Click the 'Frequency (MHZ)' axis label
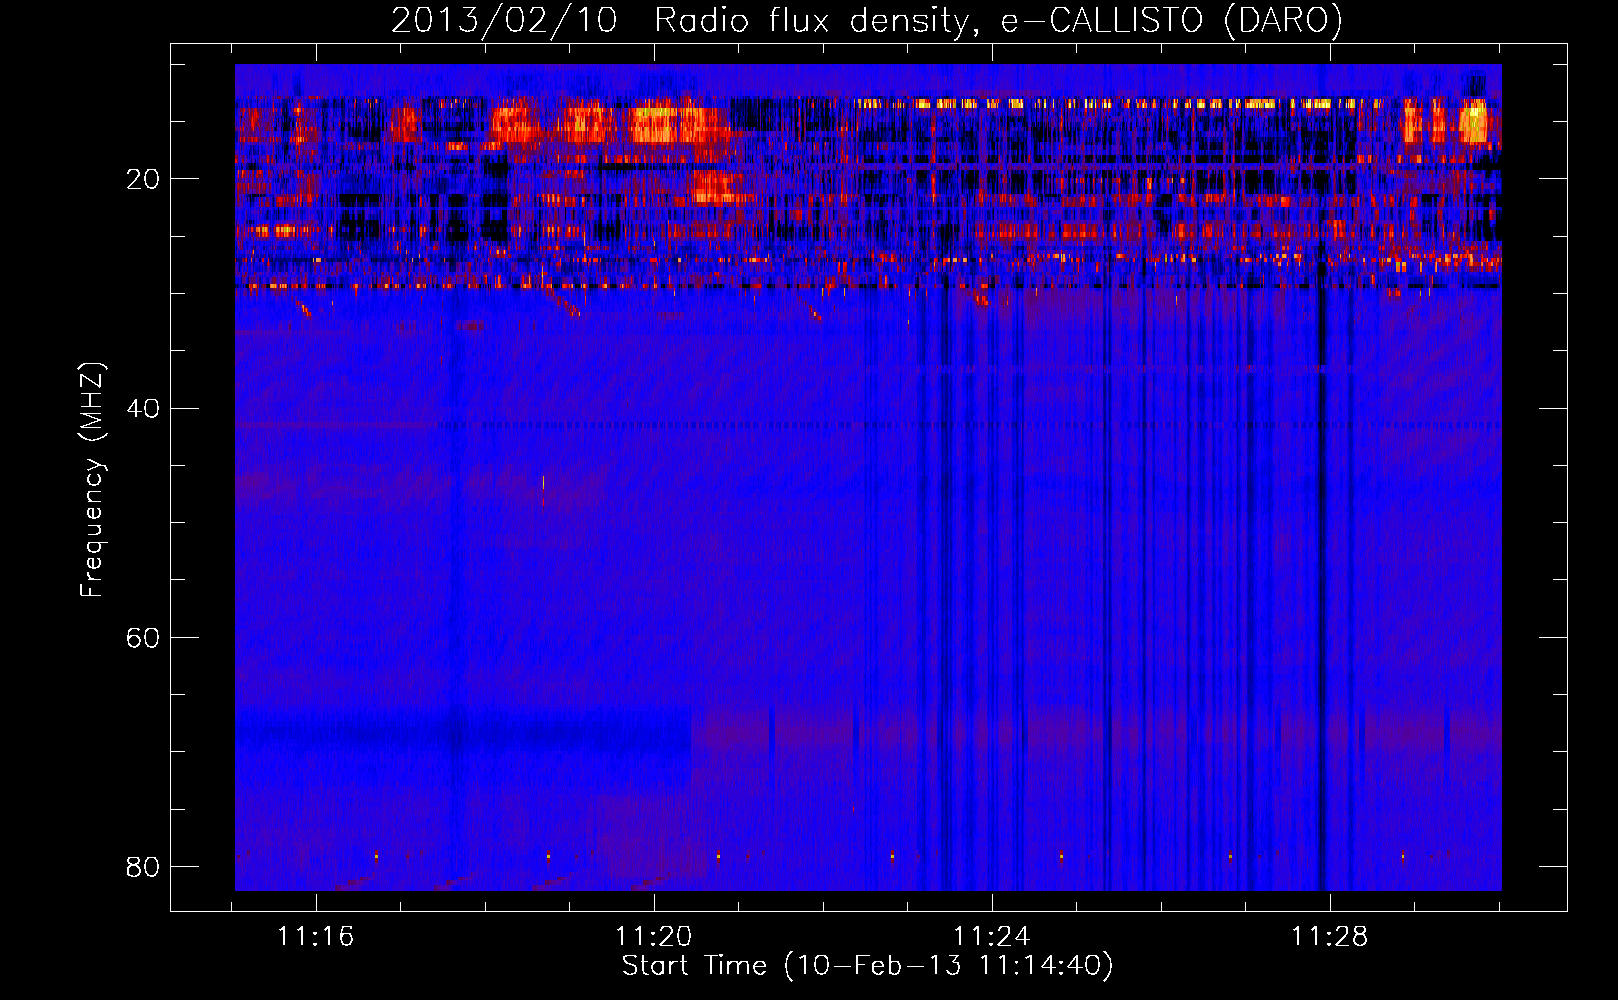Image resolution: width=1618 pixels, height=1000 pixels. (92, 480)
